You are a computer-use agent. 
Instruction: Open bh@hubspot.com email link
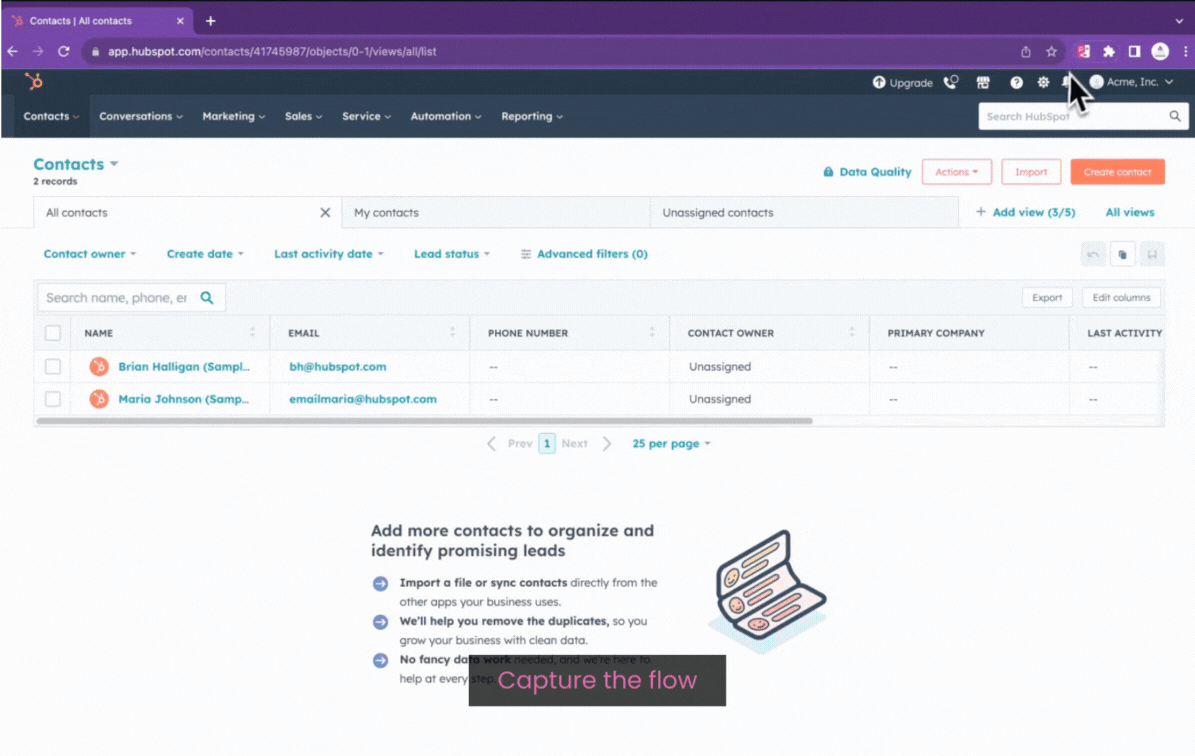coord(338,367)
